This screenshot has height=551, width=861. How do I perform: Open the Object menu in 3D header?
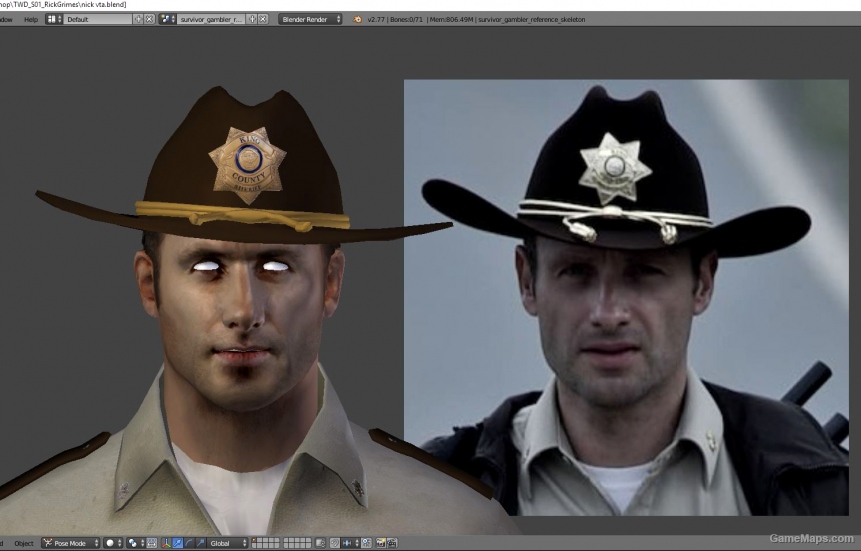pos(24,543)
